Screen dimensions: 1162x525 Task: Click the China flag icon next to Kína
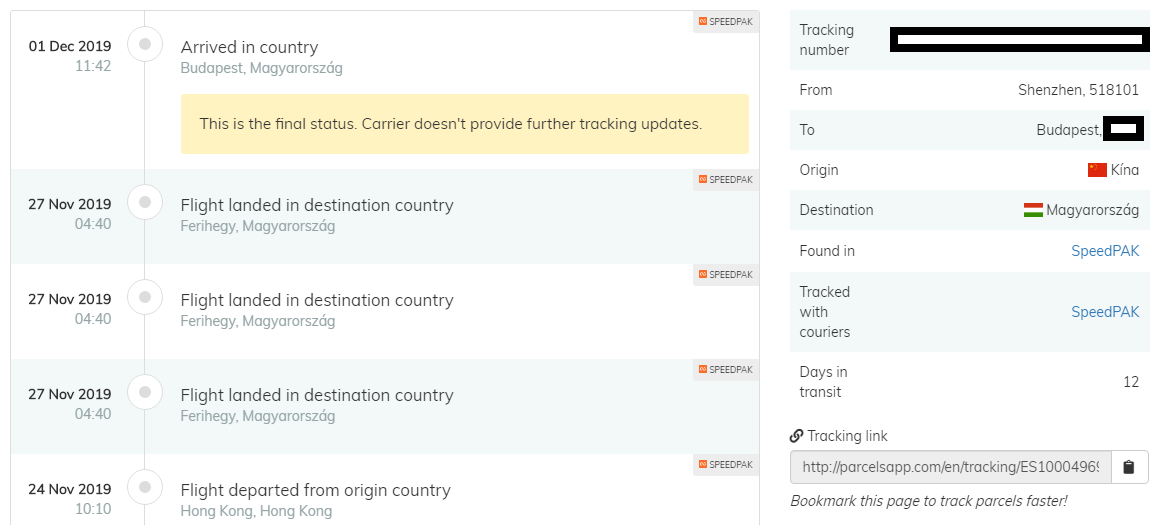(1097, 170)
